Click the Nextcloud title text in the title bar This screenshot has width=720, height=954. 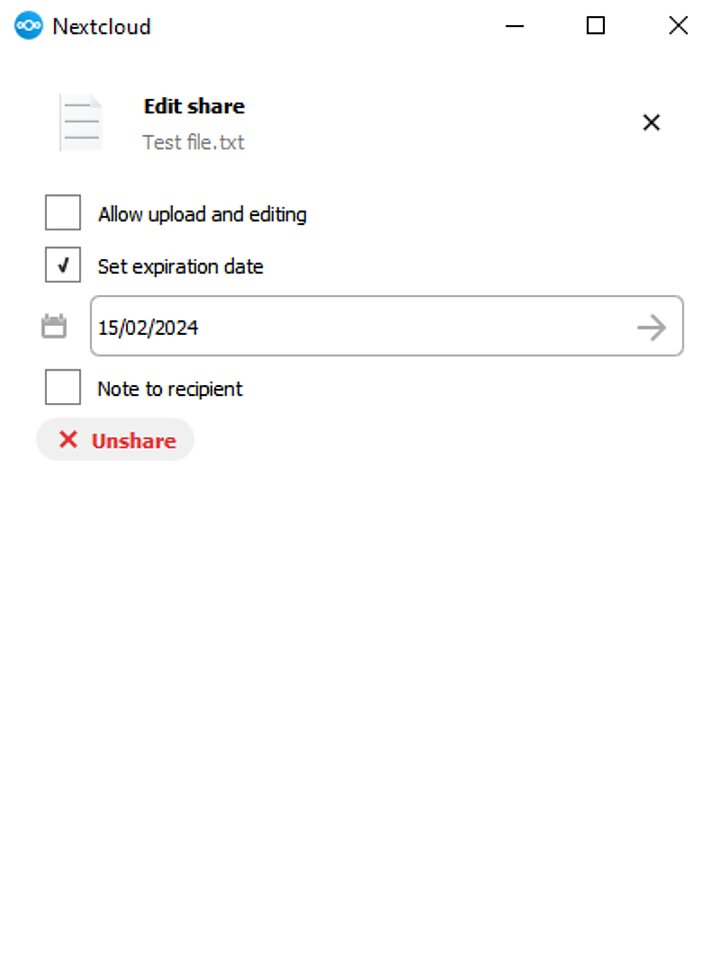tap(102, 25)
